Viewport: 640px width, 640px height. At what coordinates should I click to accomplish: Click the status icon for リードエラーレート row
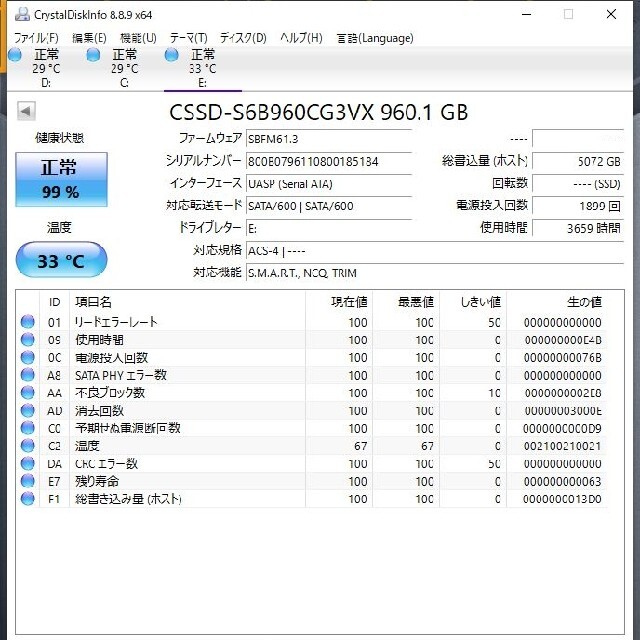click(x=28, y=322)
